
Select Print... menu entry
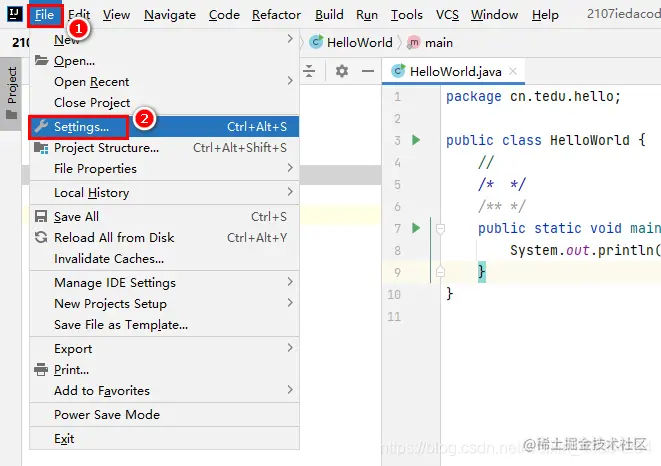[x=164, y=369]
